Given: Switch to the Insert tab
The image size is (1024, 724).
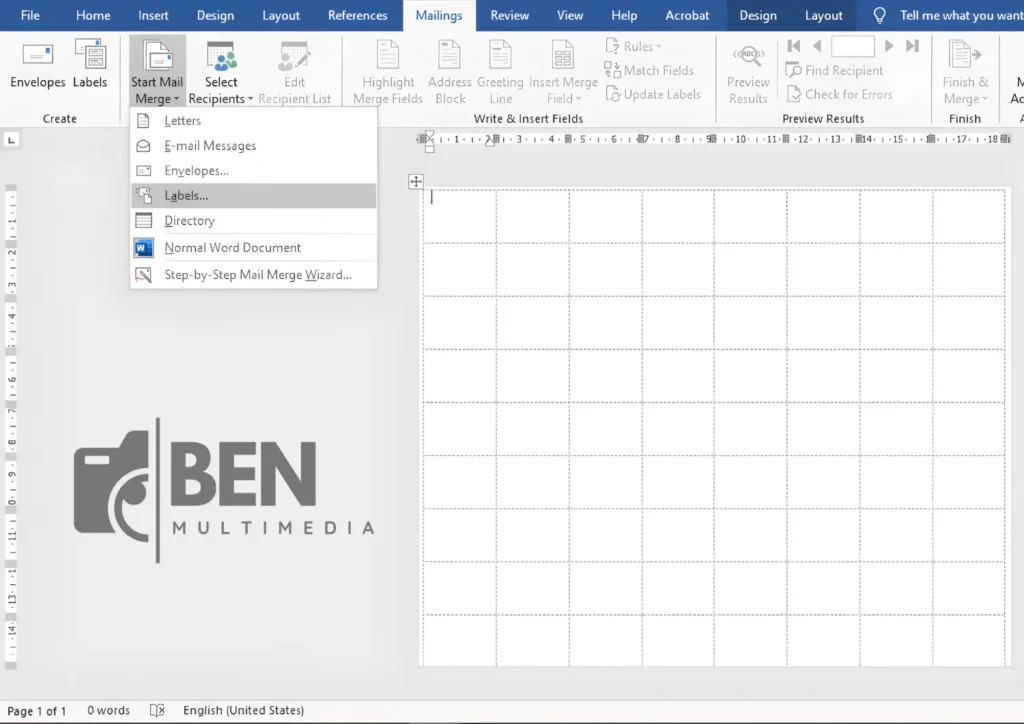Looking at the screenshot, I should [153, 15].
